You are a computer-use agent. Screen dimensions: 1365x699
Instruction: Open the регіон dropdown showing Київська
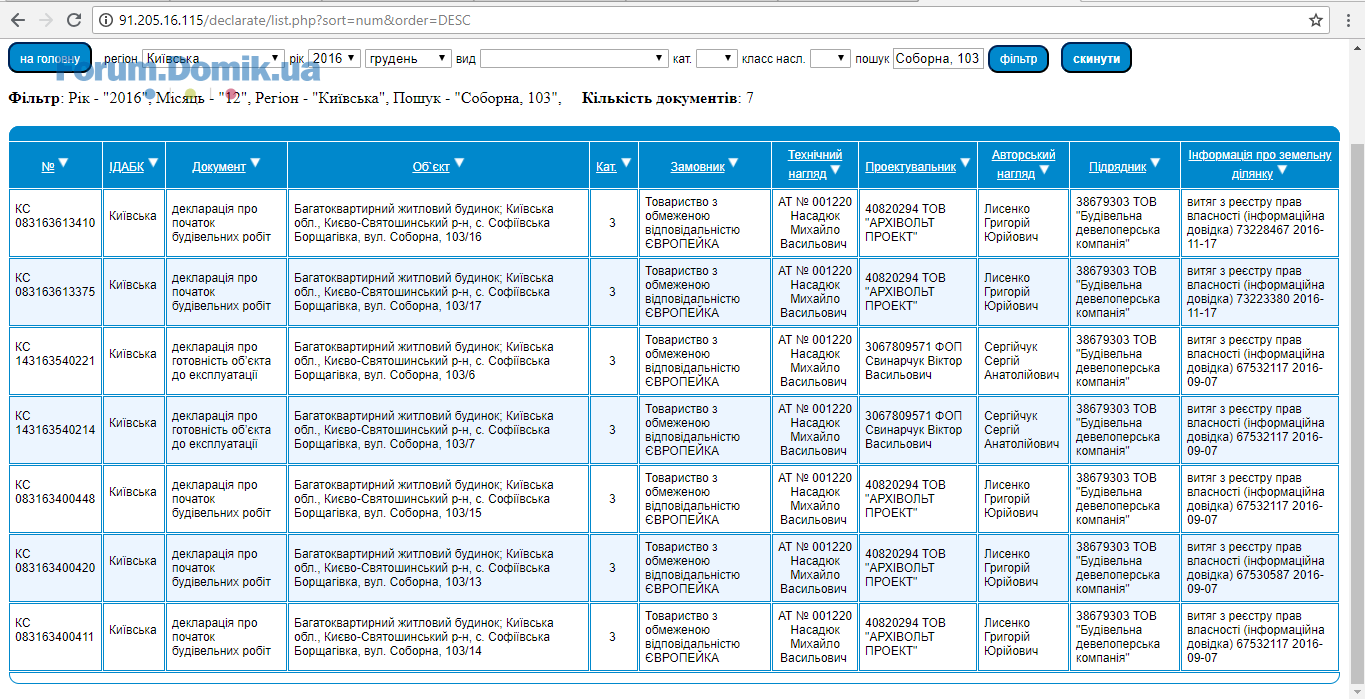click(x=213, y=59)
